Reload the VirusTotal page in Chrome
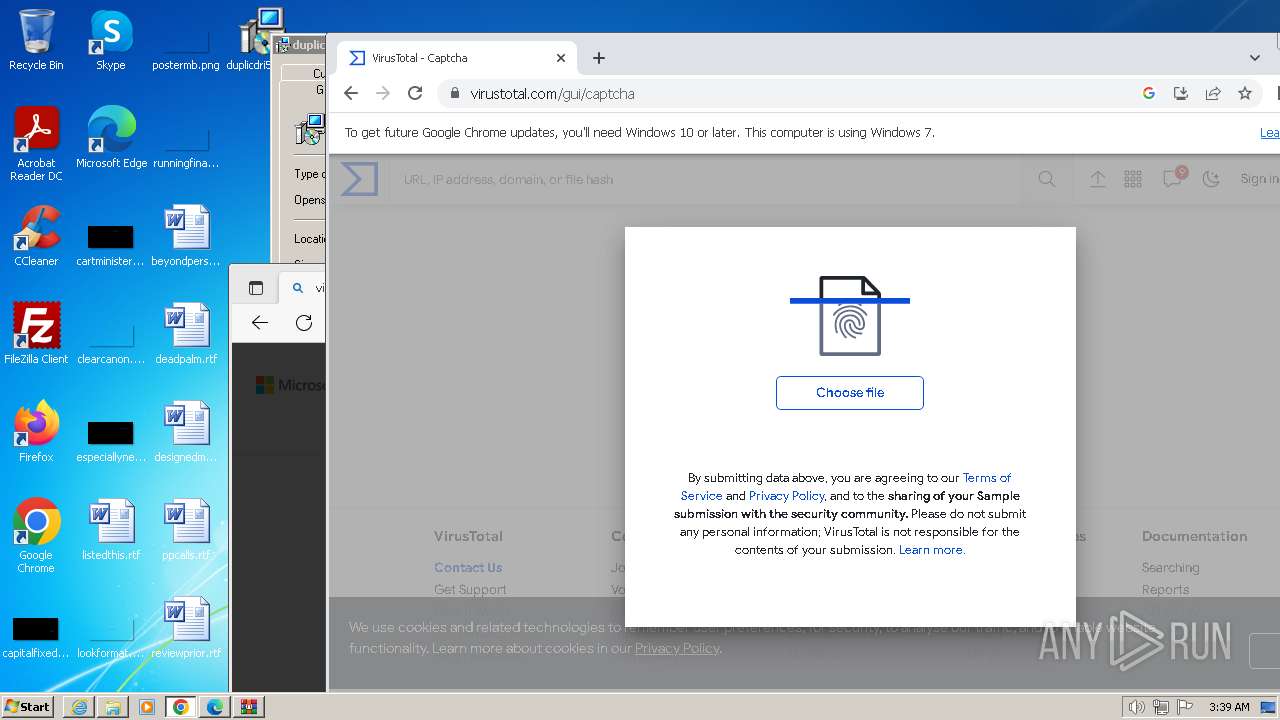The height and width of the screenshot is (720, 1280). tap(415, 93)
